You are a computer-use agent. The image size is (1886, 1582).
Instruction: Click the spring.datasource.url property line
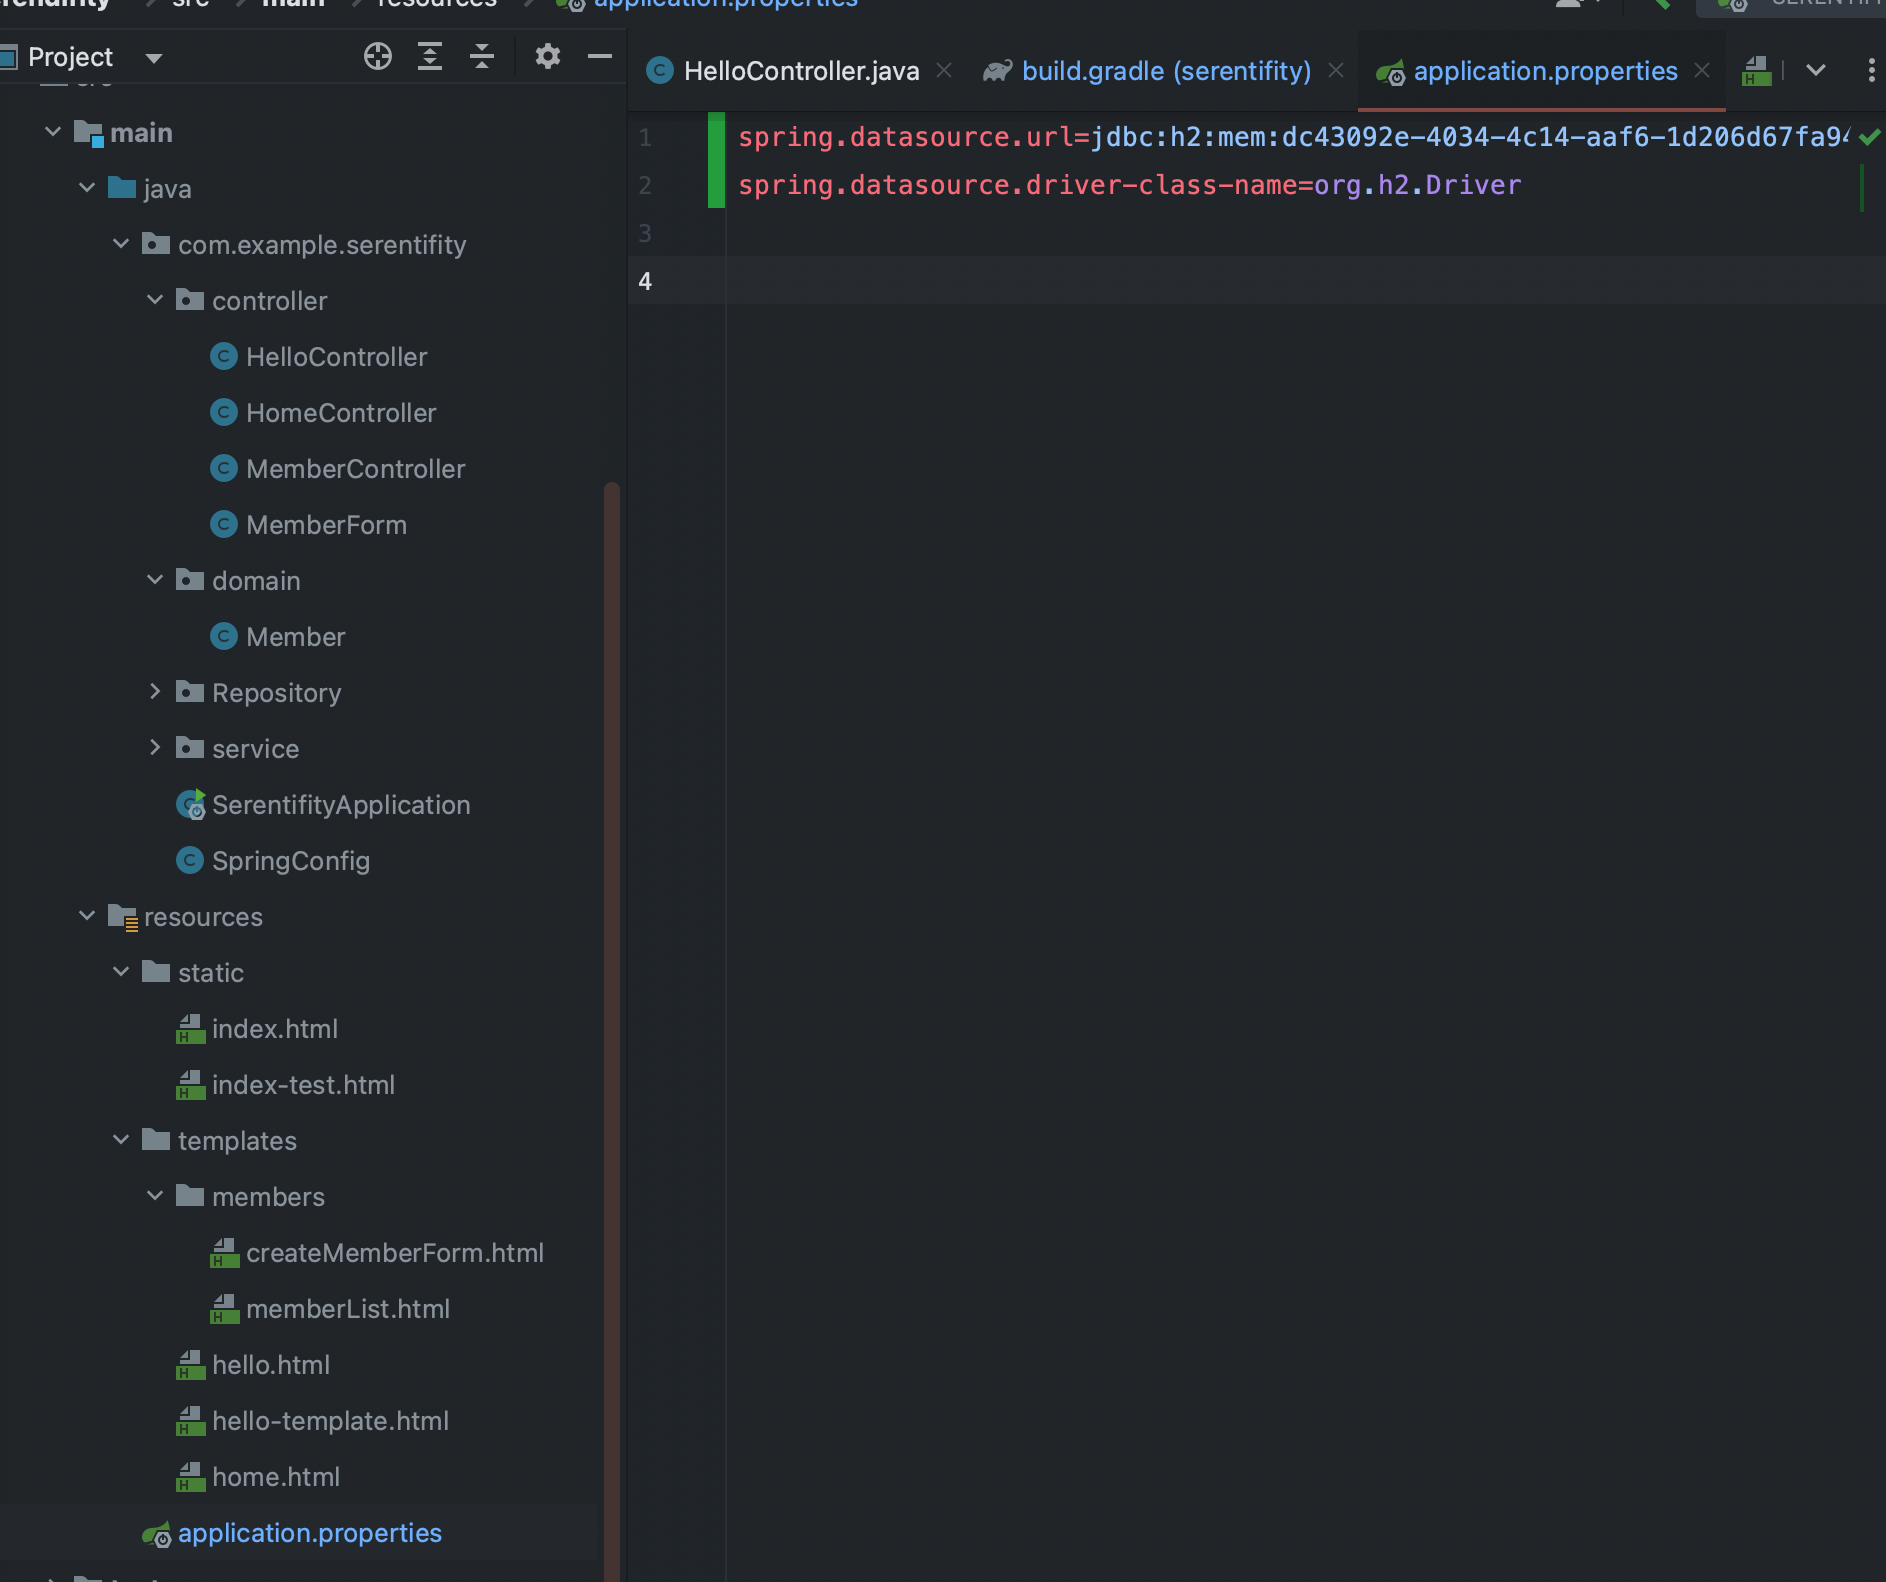click(1293, 137)
